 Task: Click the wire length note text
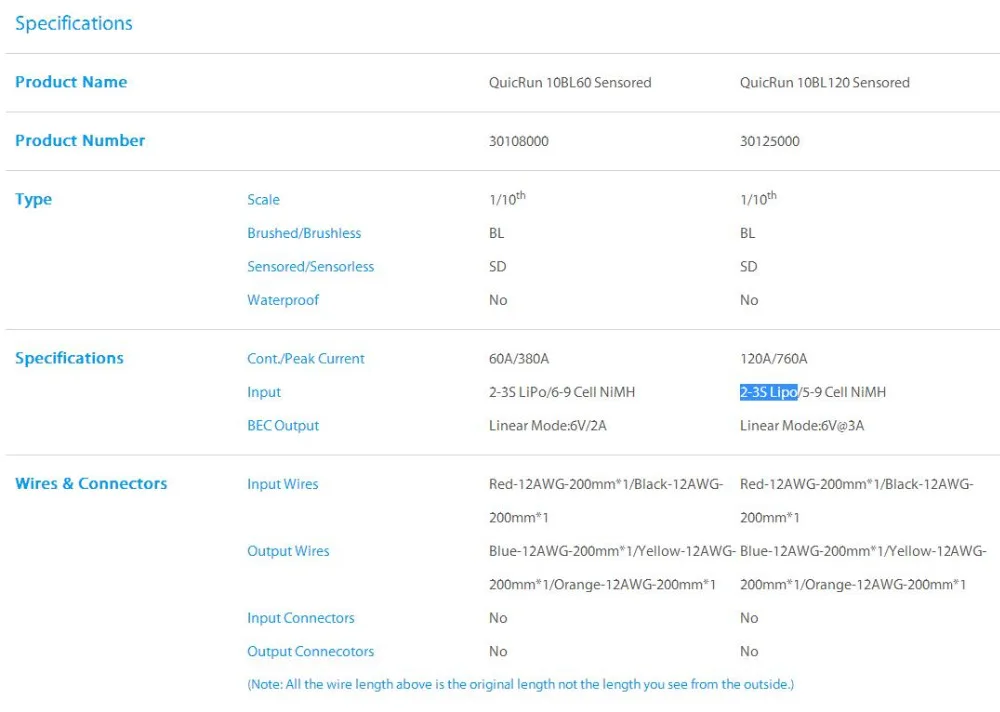tap(520, 685)
